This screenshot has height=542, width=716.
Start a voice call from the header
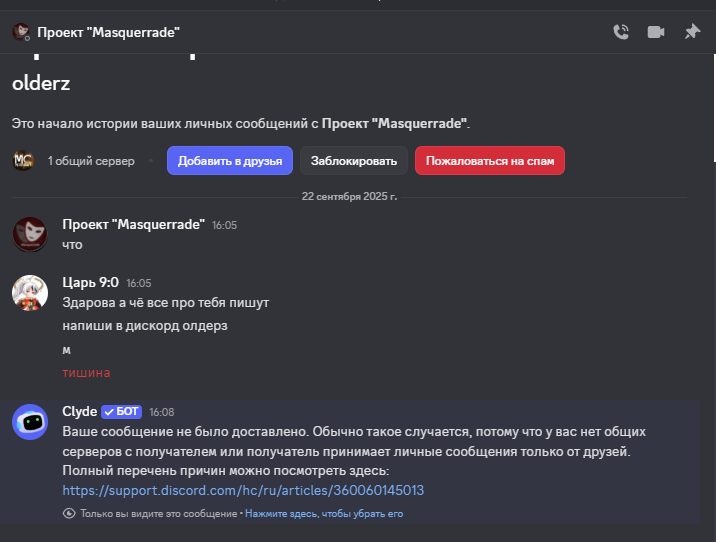coord(621,32)
